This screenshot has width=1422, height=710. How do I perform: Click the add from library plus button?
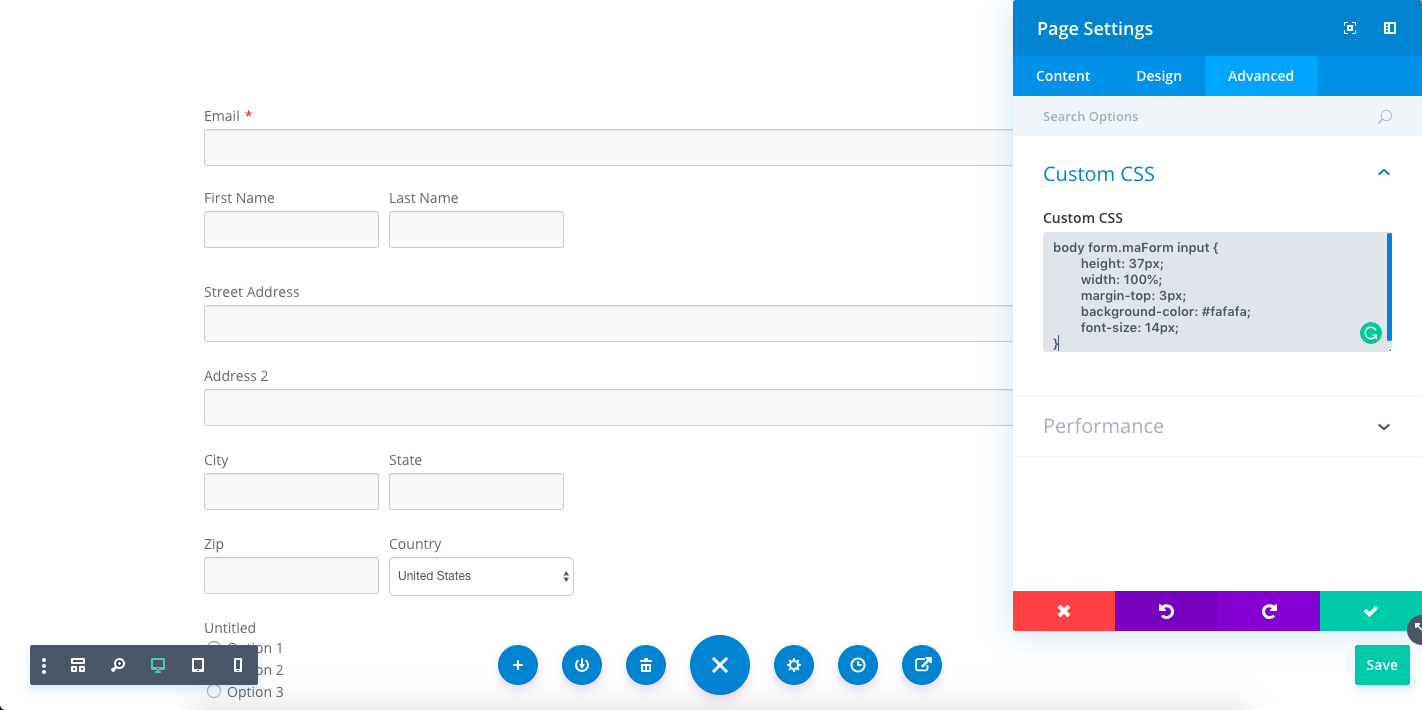(x=518, y=665)
